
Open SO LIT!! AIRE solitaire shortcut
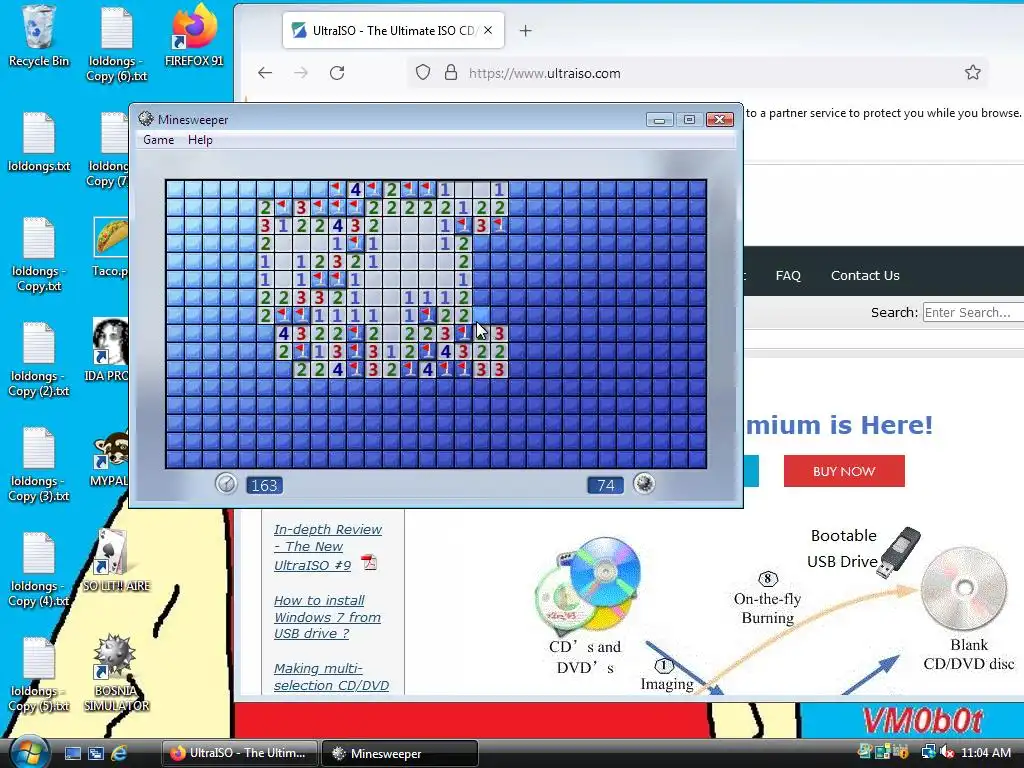point(116,560)
